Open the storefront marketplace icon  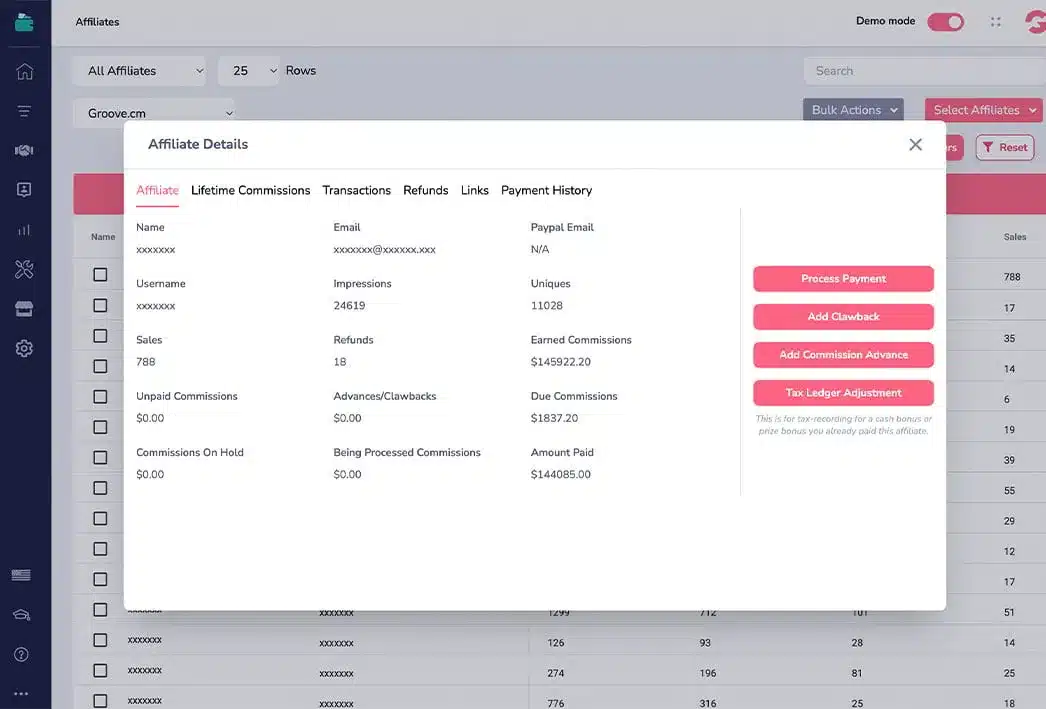point(24,309)
